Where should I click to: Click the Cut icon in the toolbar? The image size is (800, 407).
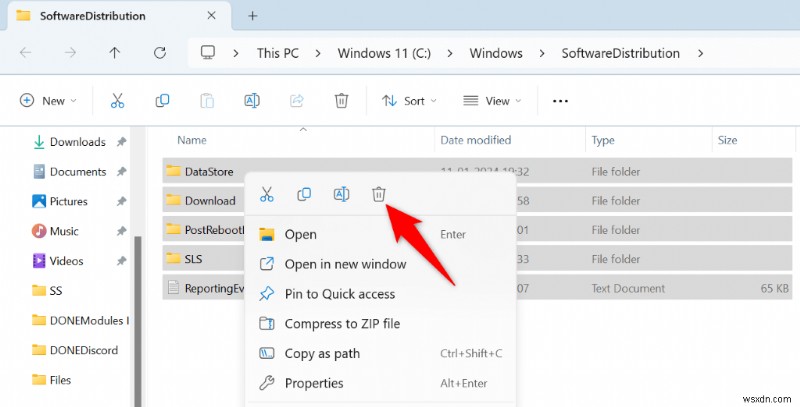(117, 100)
